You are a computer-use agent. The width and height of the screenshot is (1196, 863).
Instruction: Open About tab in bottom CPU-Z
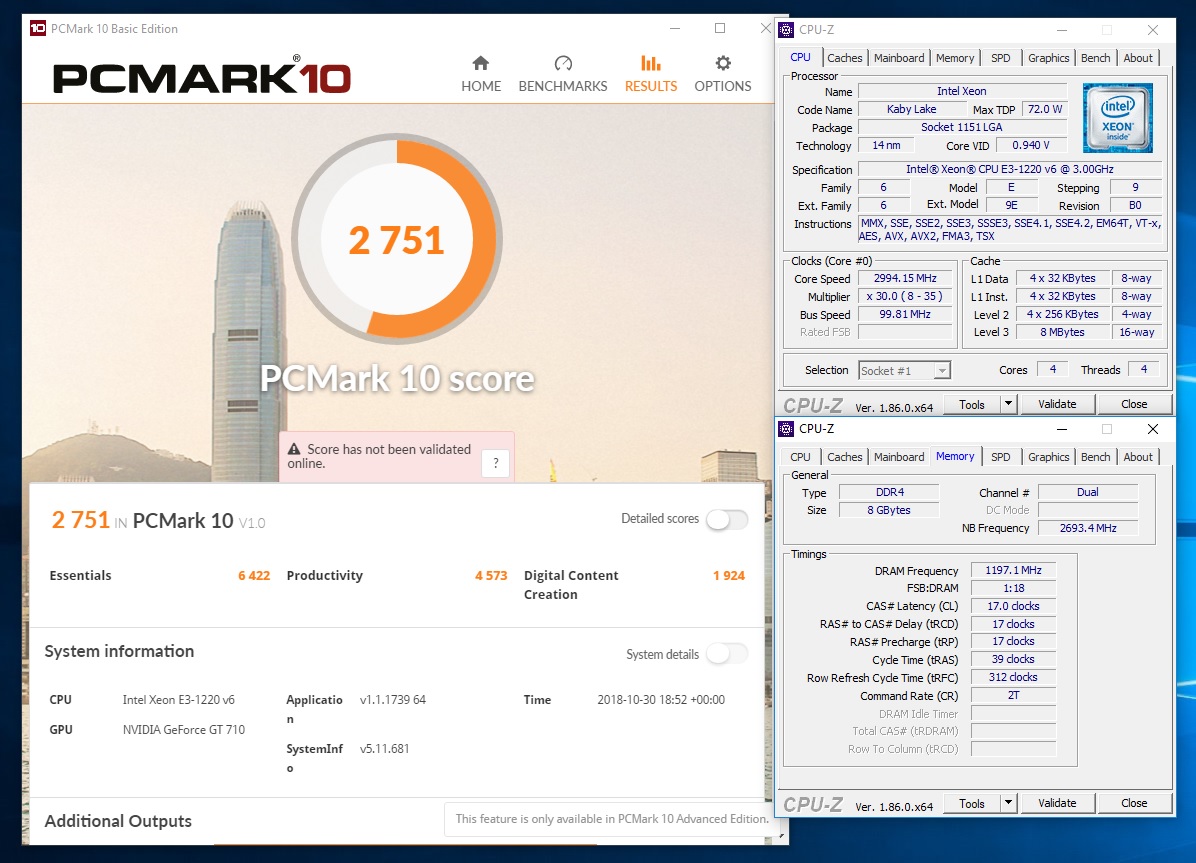coord(1138,457)
